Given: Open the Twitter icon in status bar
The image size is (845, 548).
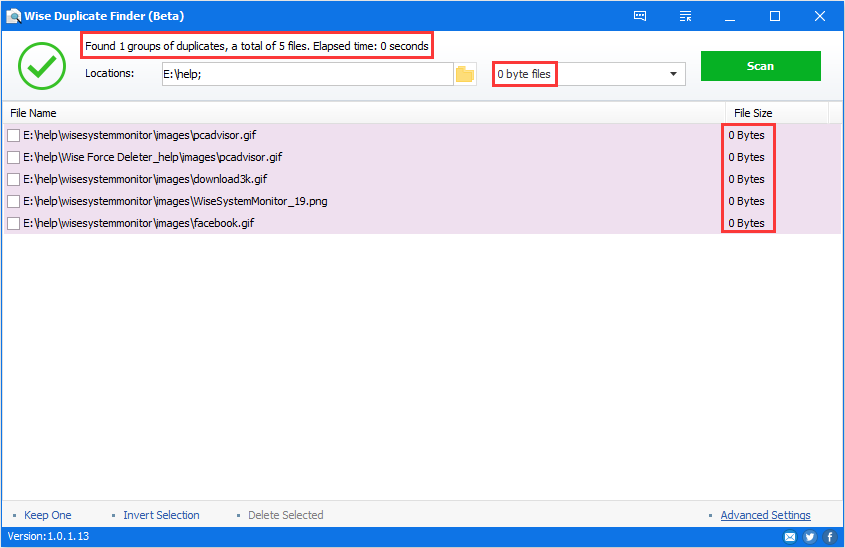Looking at the screenshot, I should pos(809,537).
